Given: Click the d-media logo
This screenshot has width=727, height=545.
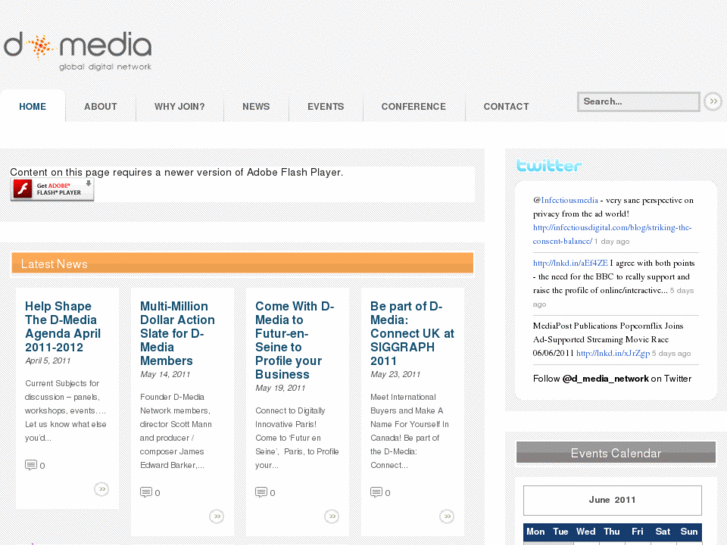Looking at the screenshot, I should click(x=78, y=51).
